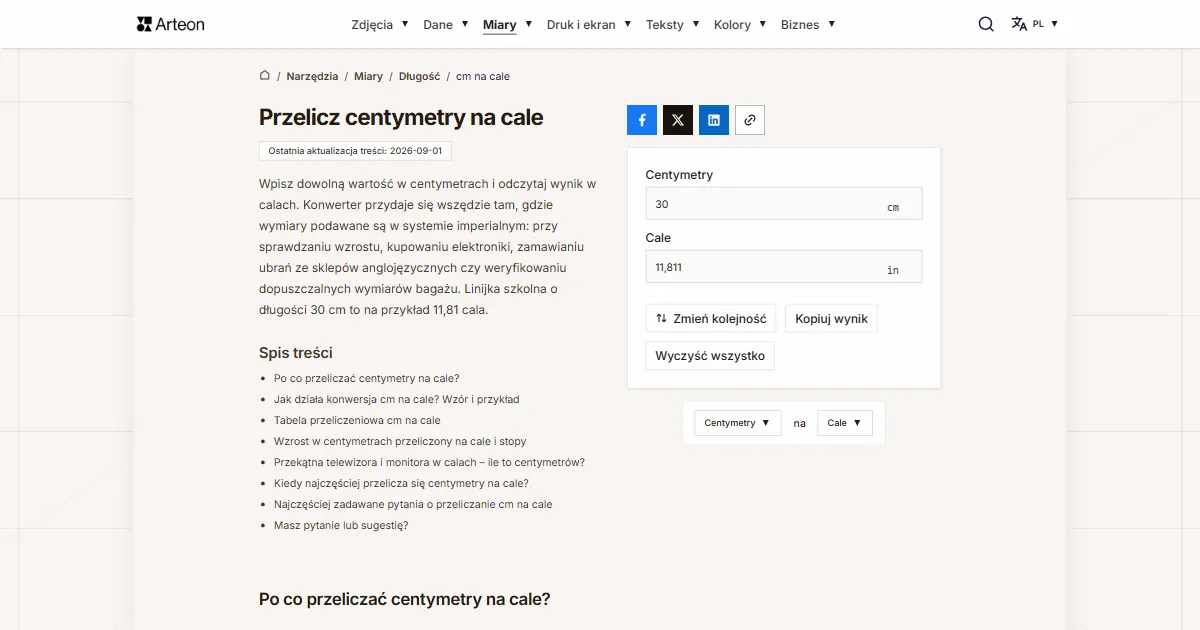Click Wyczyść wszystko button

(x=710, y=356)
